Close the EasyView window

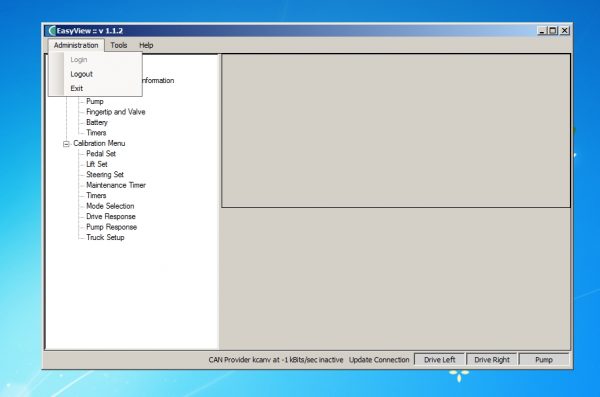pos(565,31)
